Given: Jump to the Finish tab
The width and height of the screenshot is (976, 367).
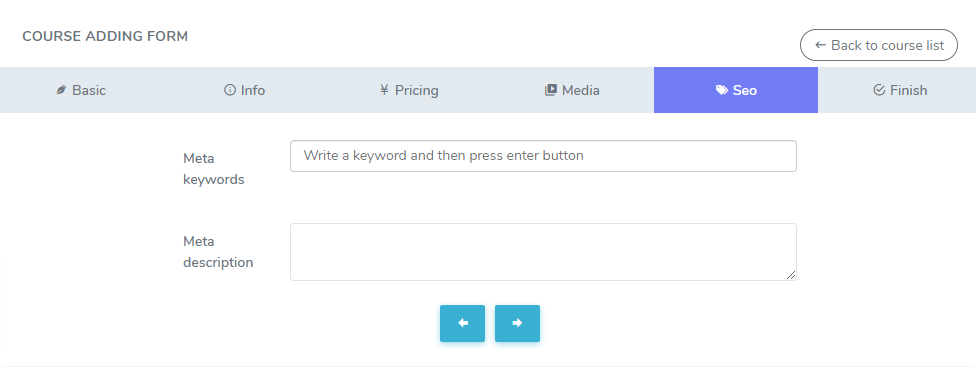Looking at the screenshot, I should click(x=900, y=90).
